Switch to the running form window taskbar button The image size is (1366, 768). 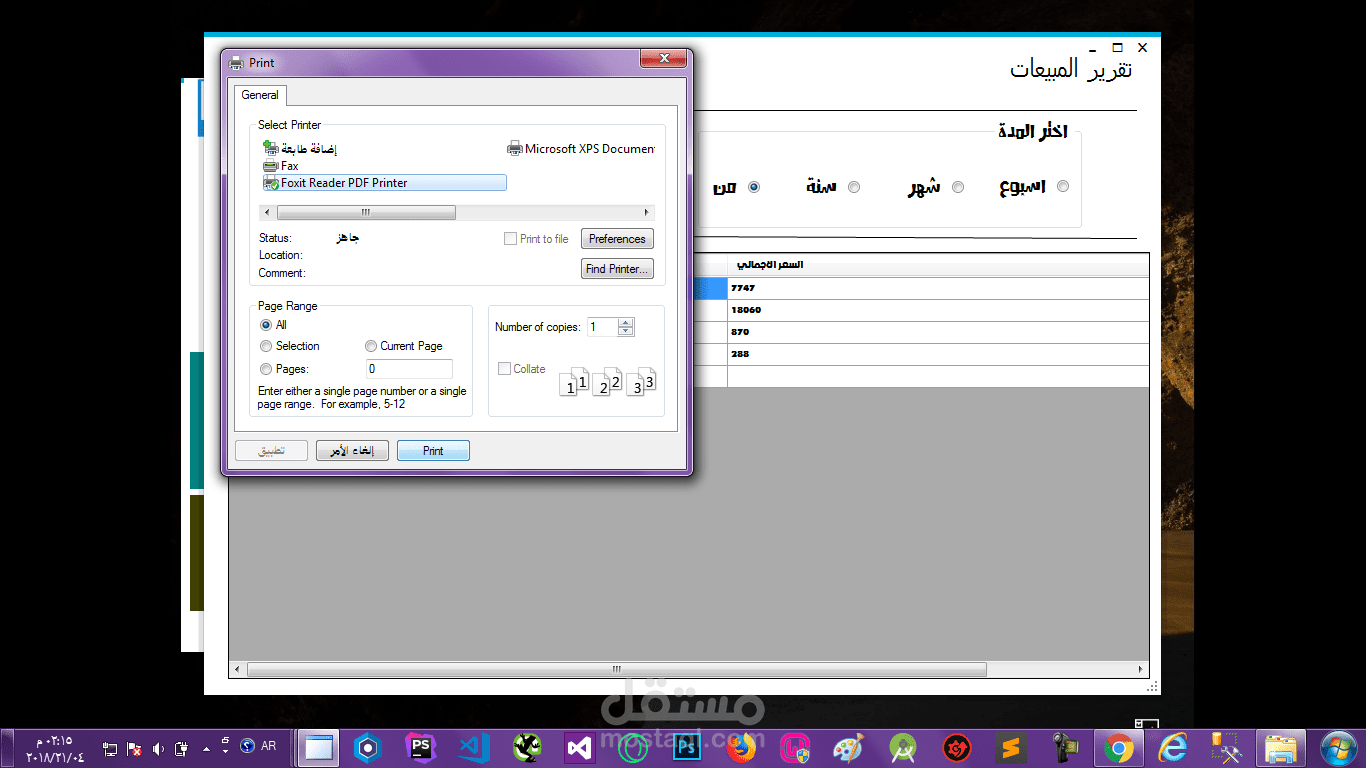(318, 748)
